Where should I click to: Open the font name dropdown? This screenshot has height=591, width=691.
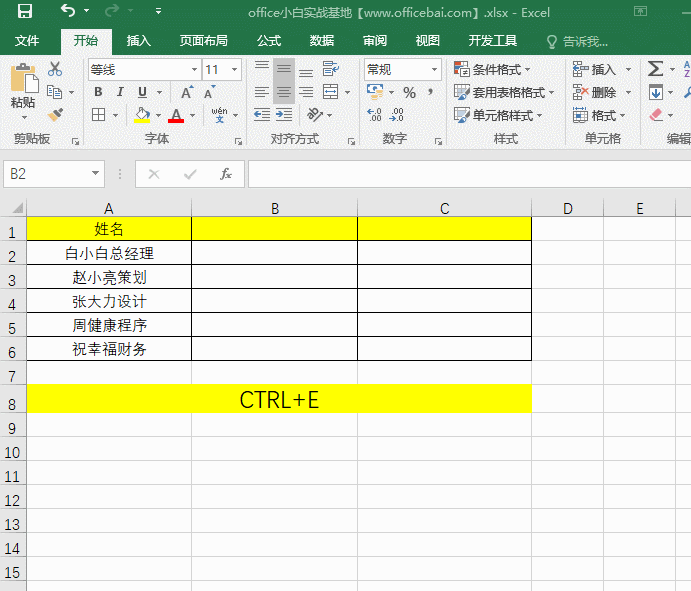tap(194, 70)
